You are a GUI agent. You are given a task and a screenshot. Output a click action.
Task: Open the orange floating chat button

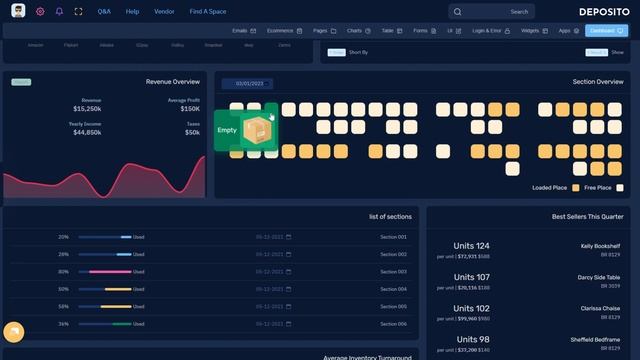coord(14,332)
